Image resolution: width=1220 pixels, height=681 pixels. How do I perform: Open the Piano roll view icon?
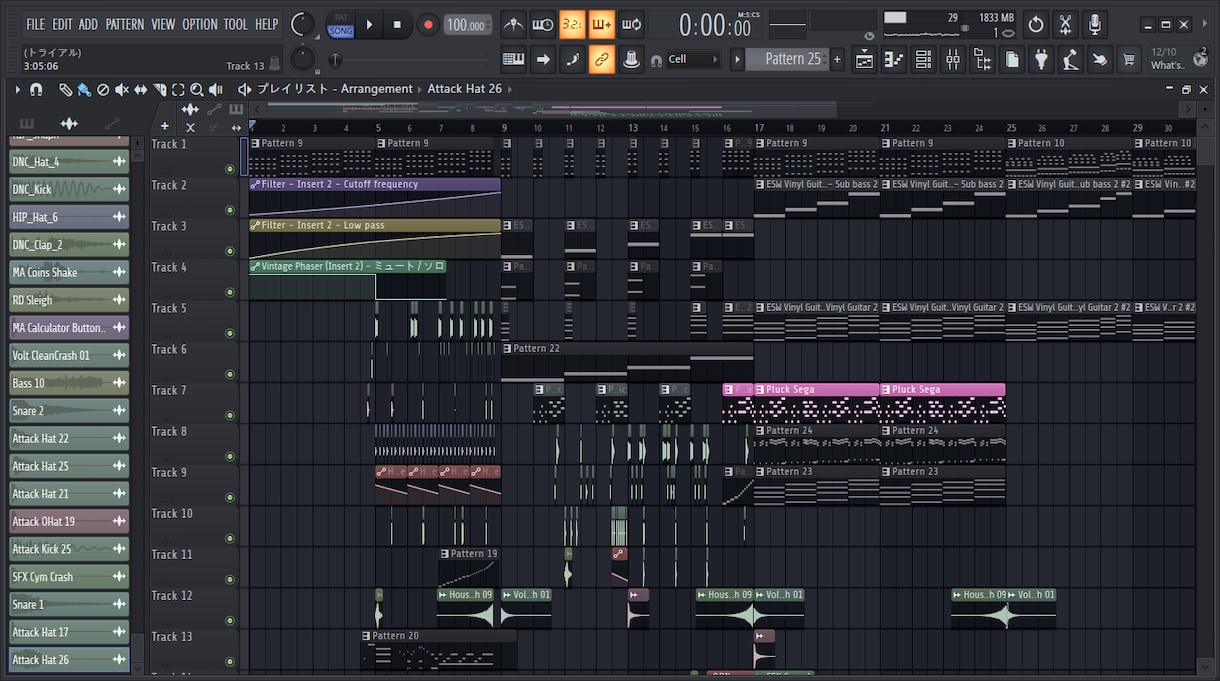[x=894, y=60]
